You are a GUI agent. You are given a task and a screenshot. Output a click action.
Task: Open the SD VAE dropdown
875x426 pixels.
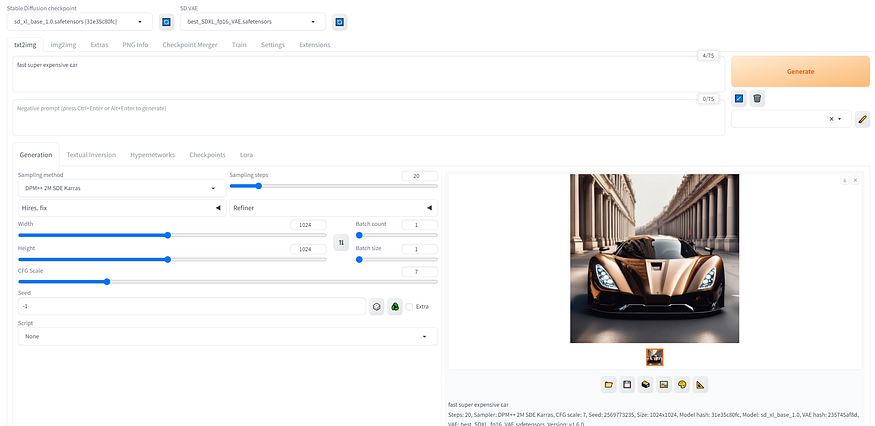click(x=253, y=22)
